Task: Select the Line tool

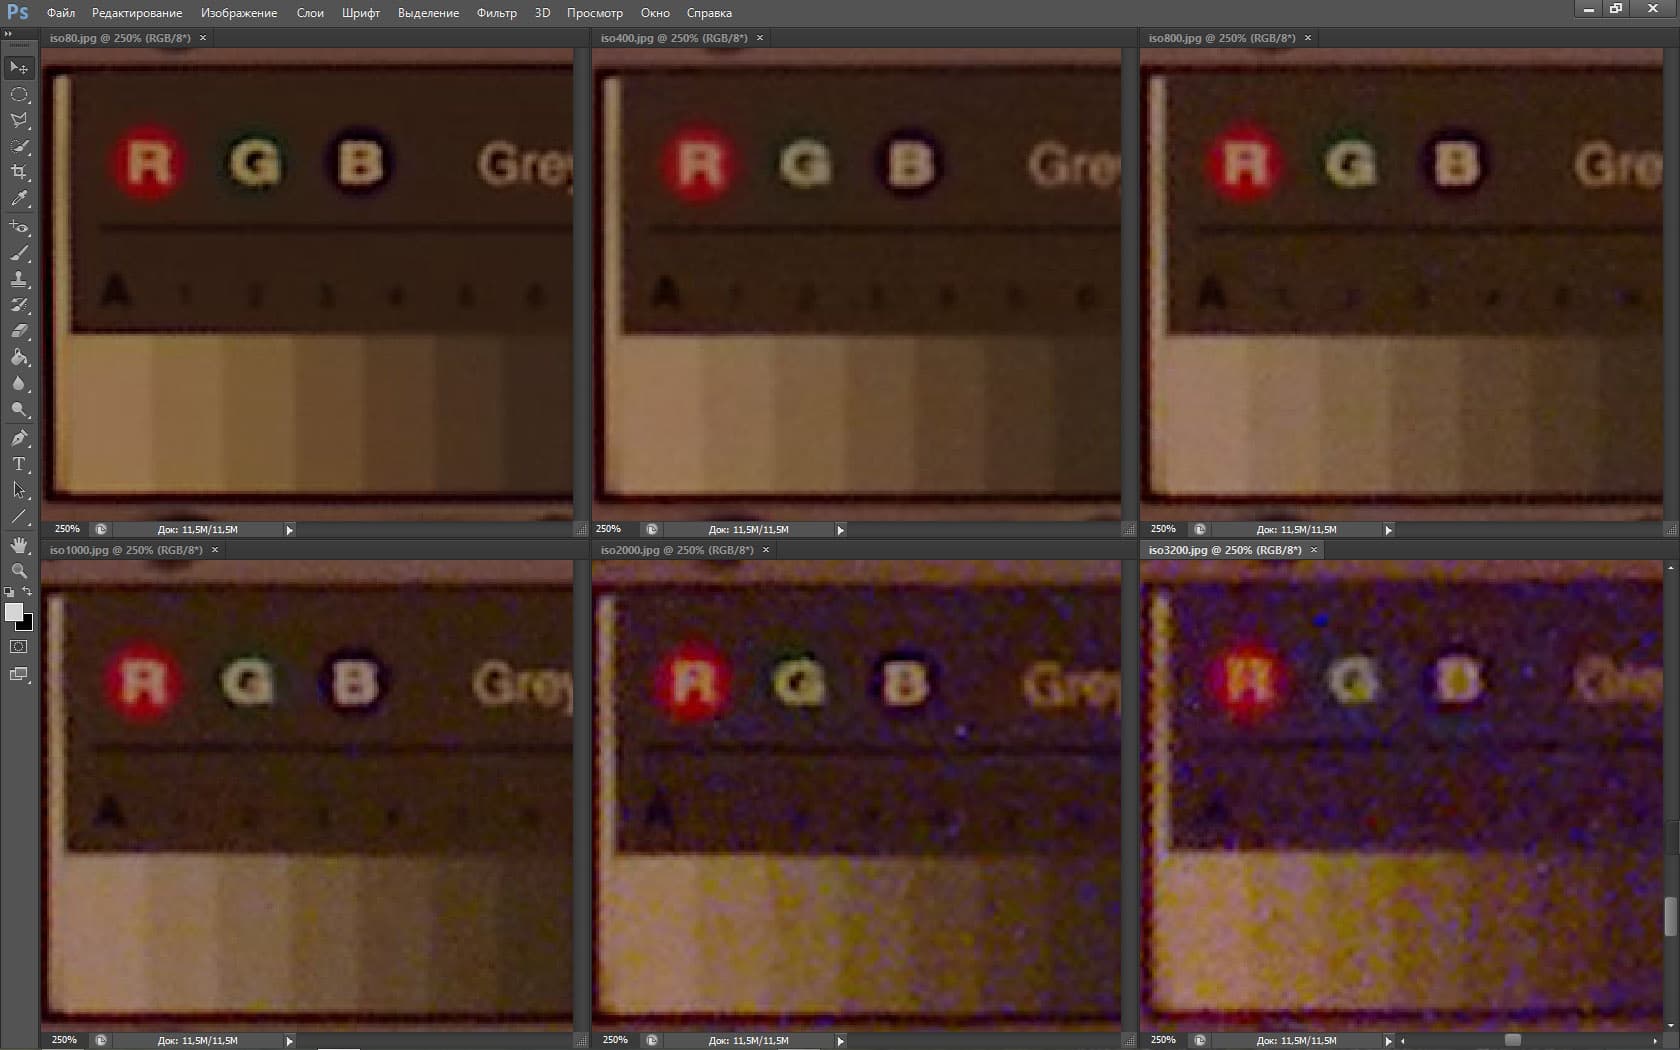Action: coord(19,516)
